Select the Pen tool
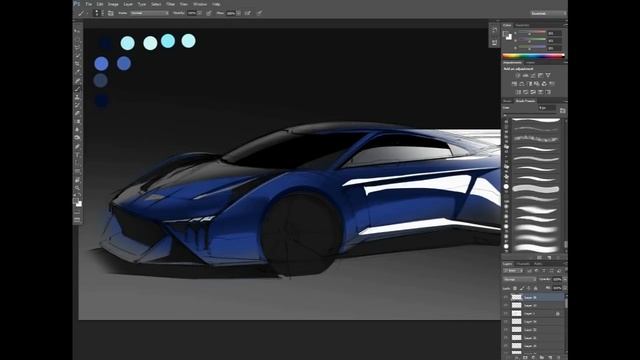The height and width of the screenshot is (360, 640). tap(77, 146)
